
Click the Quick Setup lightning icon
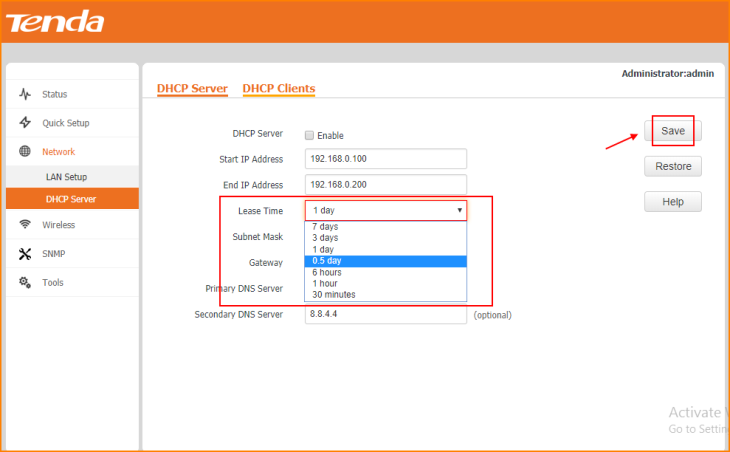[25, 123]
